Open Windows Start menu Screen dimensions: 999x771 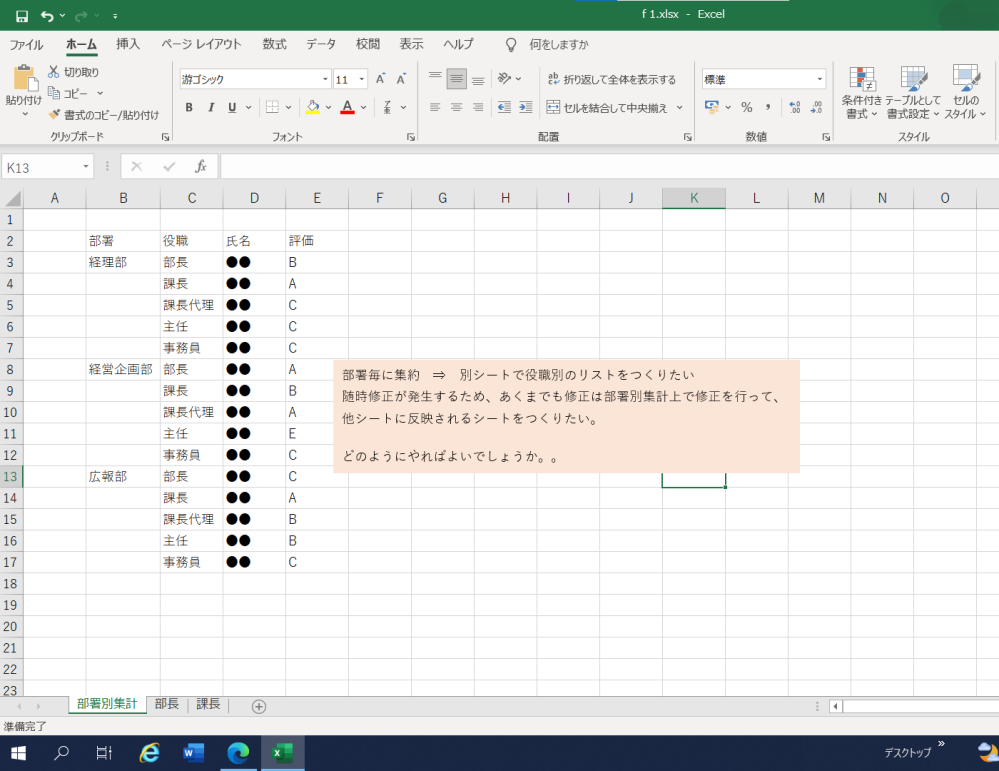tap(18, 753)
